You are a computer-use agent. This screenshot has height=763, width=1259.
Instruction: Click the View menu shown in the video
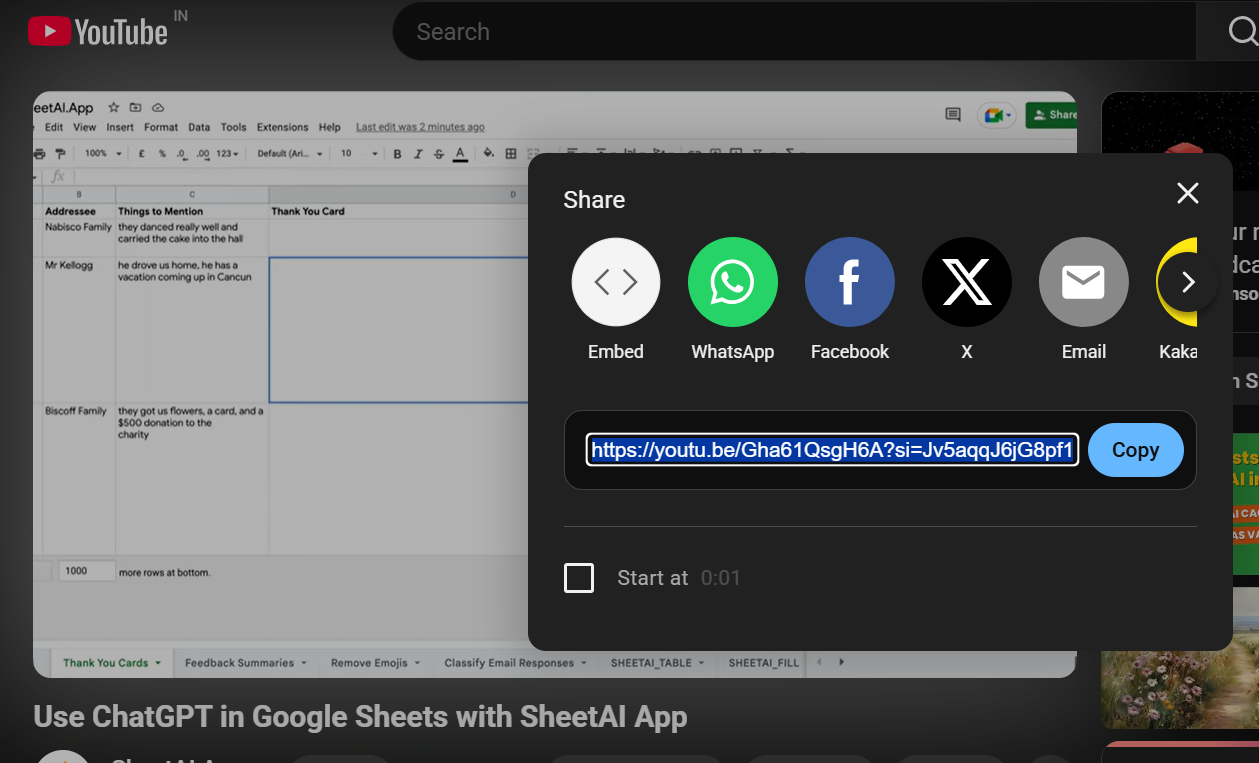click(x=85, y=127)
